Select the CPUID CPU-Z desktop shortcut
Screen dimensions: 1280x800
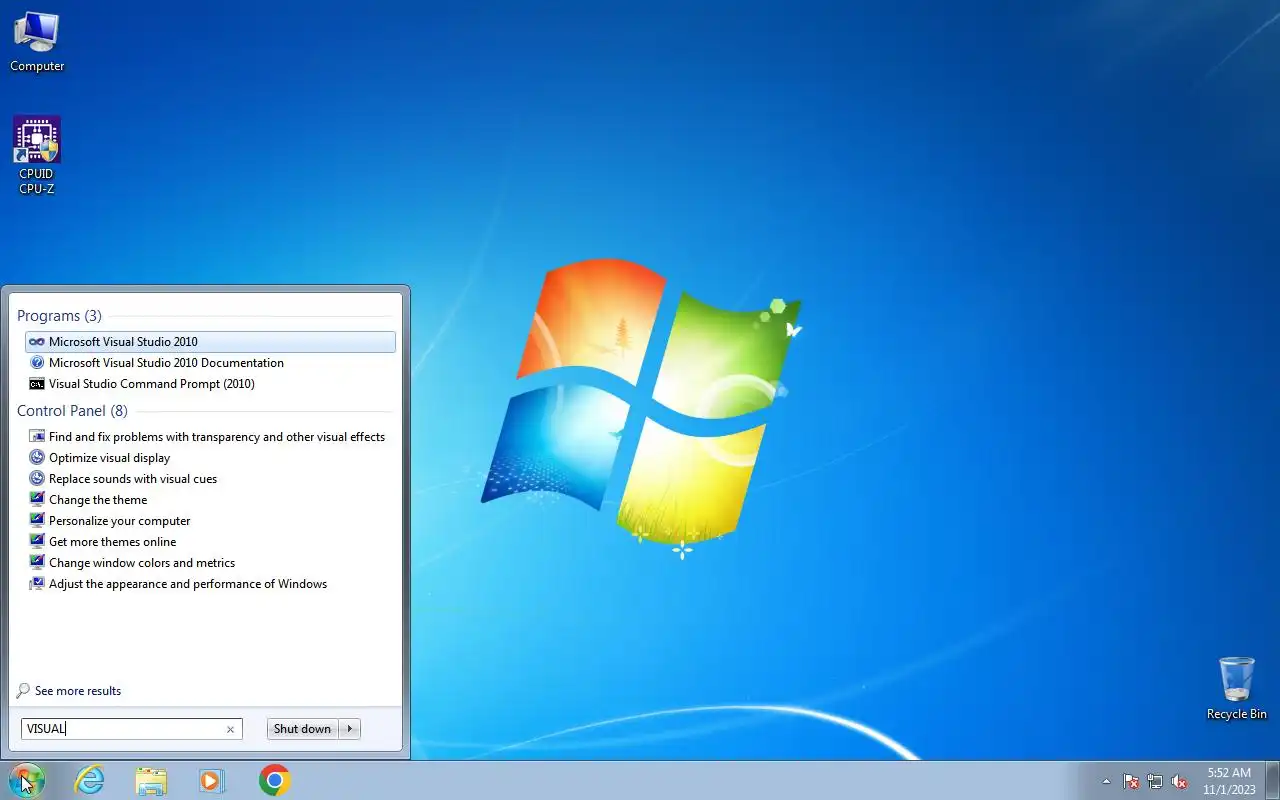pos(37,155)
